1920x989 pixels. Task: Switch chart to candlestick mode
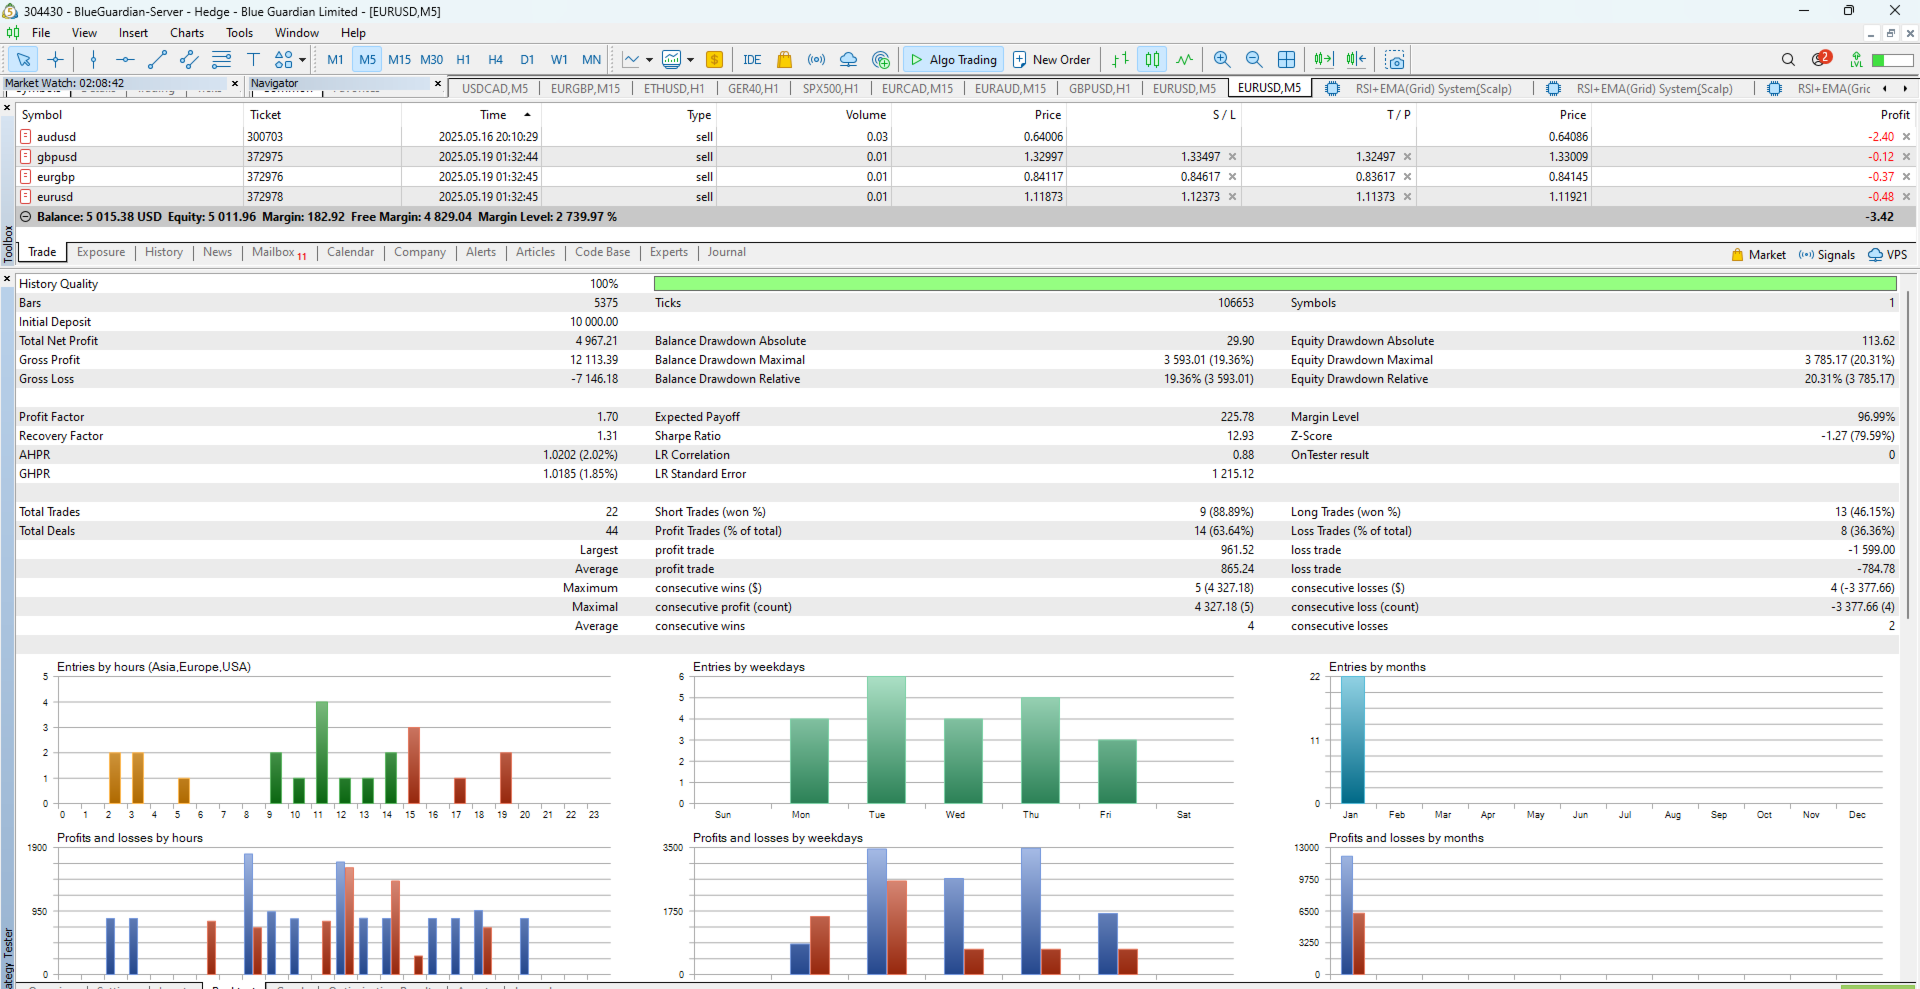tap(1152, 60)
